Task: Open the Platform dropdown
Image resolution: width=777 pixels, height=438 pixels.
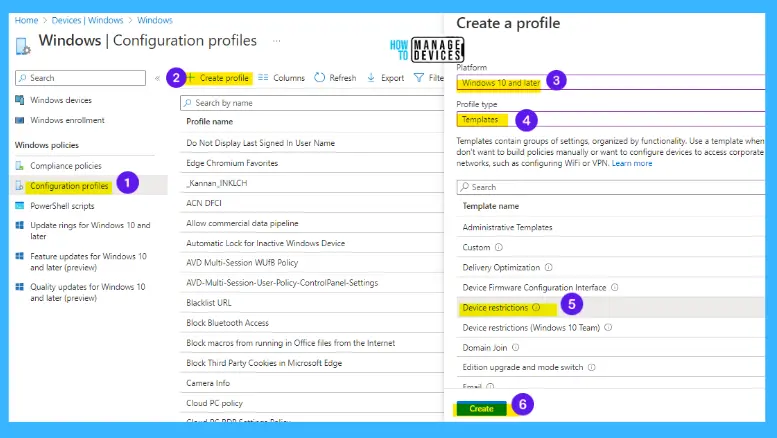Action: [610, 82]
